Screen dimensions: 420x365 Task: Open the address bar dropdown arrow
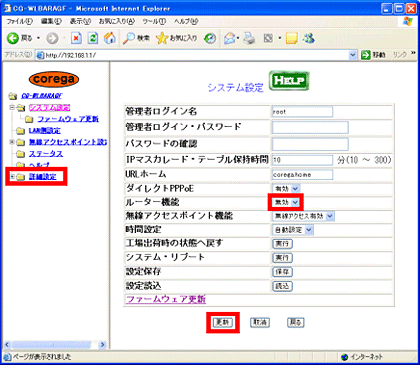pos(353,55)
